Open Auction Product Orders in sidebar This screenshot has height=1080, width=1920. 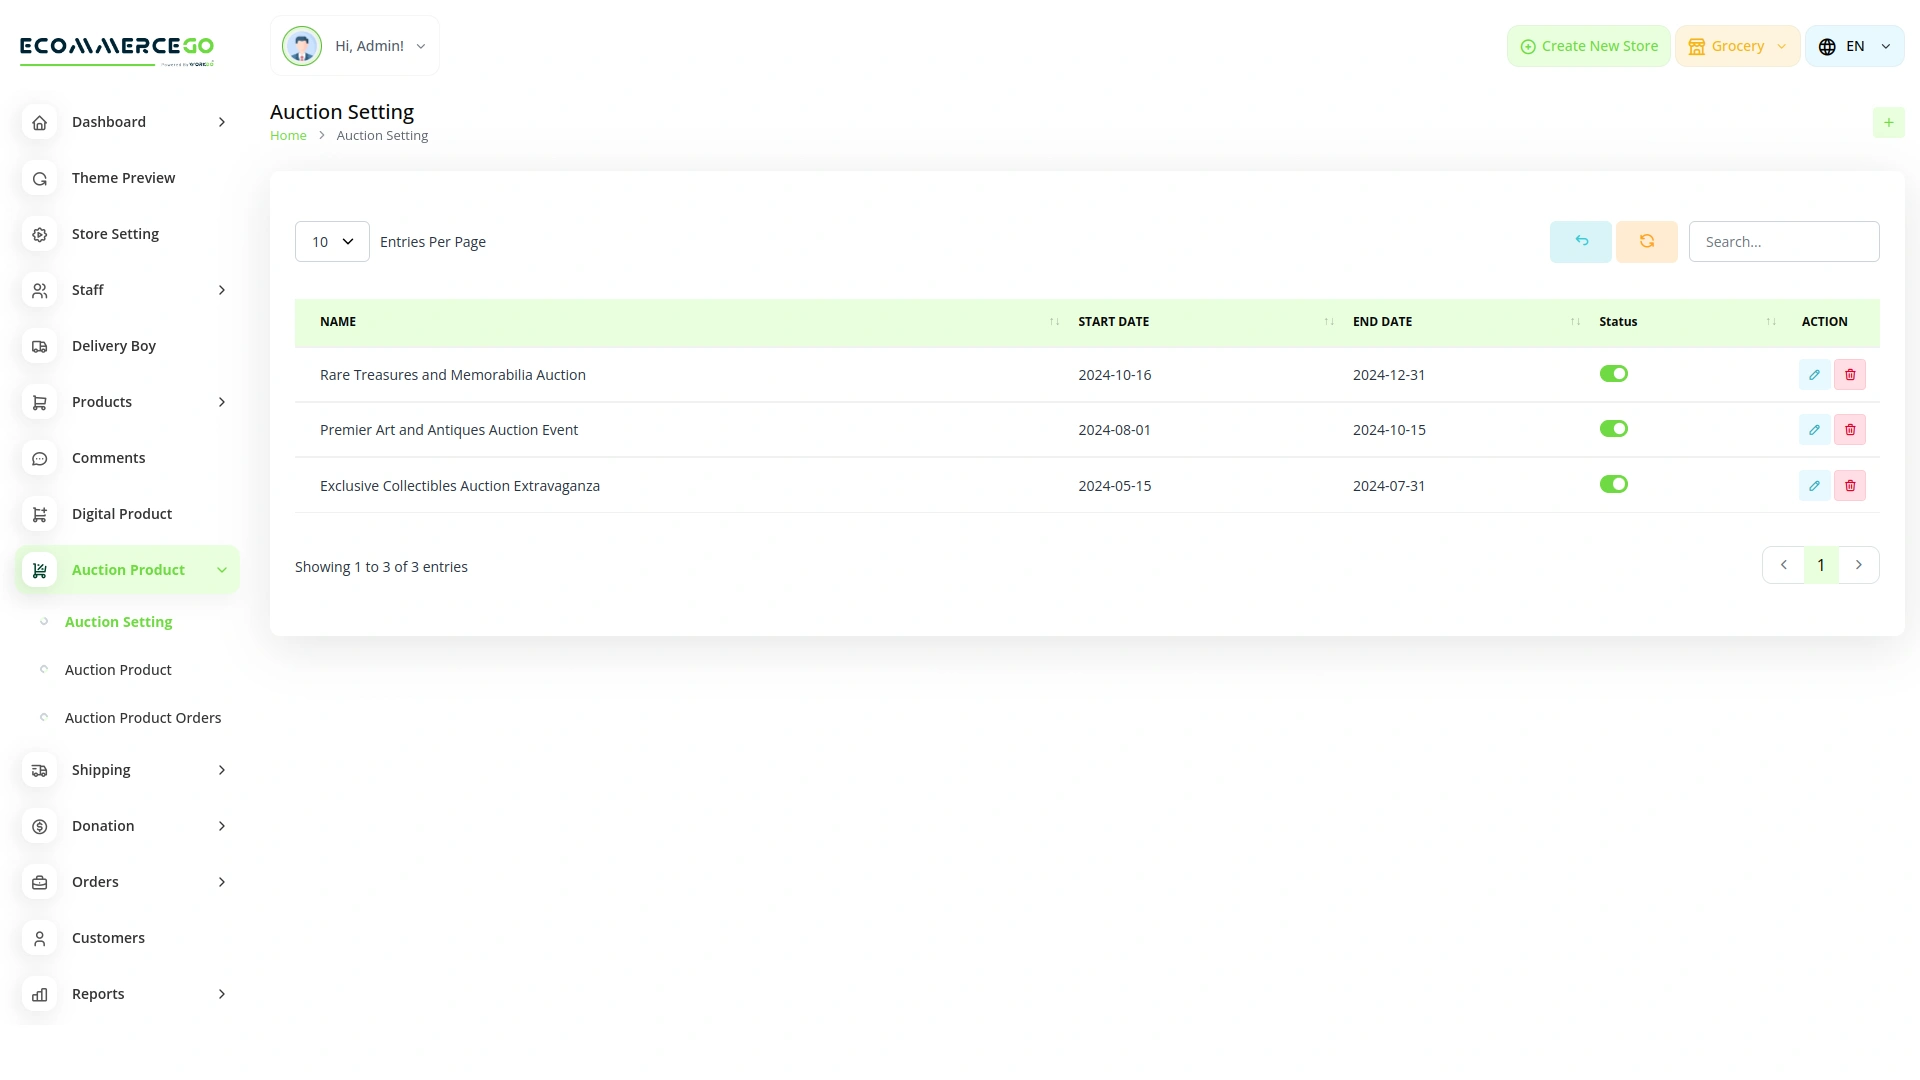[x=143, y=717]
